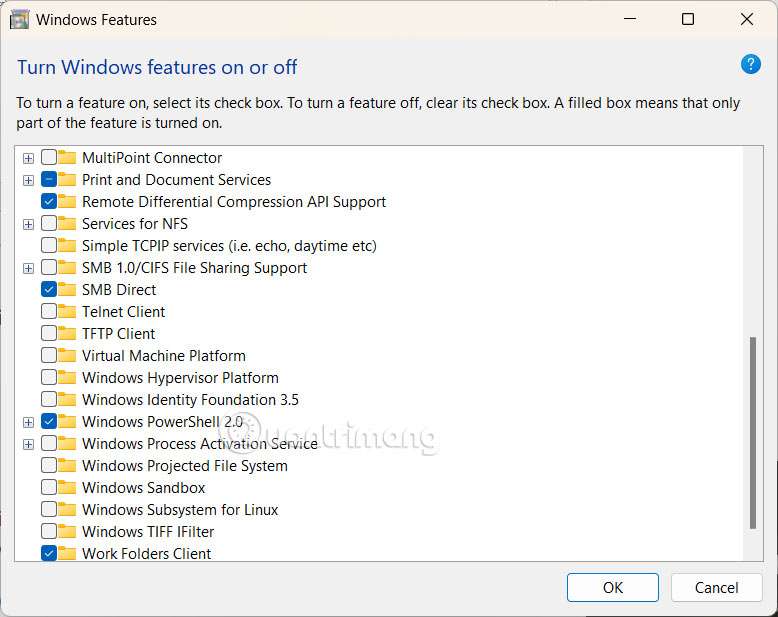This screenshot has width=778, height=617.
Task: Turn on the Windows Sandbox checkbox
Action: coord(49,488)
